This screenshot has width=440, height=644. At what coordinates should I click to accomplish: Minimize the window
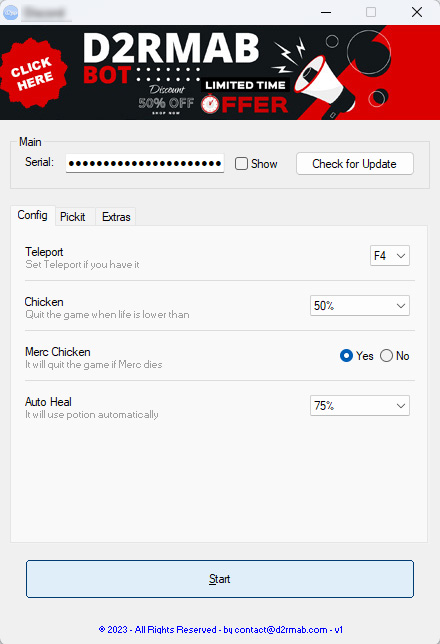(x=326, y=12)
